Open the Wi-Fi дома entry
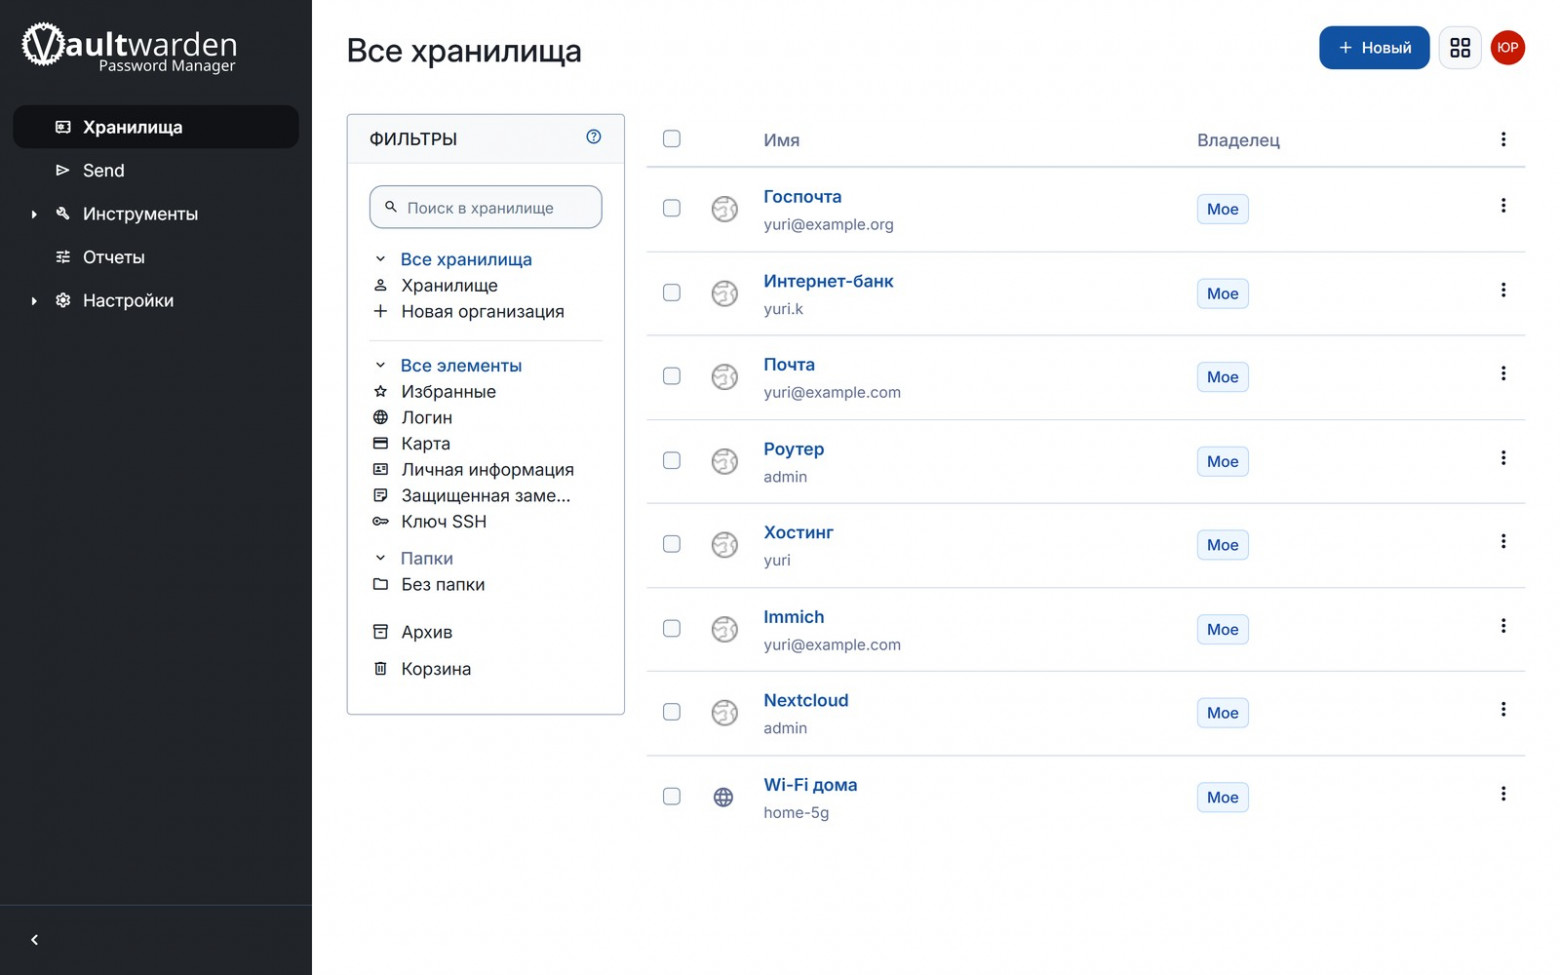Viewport: 1560px width, 975px height. pyautogui.click(x=810, y=785)
